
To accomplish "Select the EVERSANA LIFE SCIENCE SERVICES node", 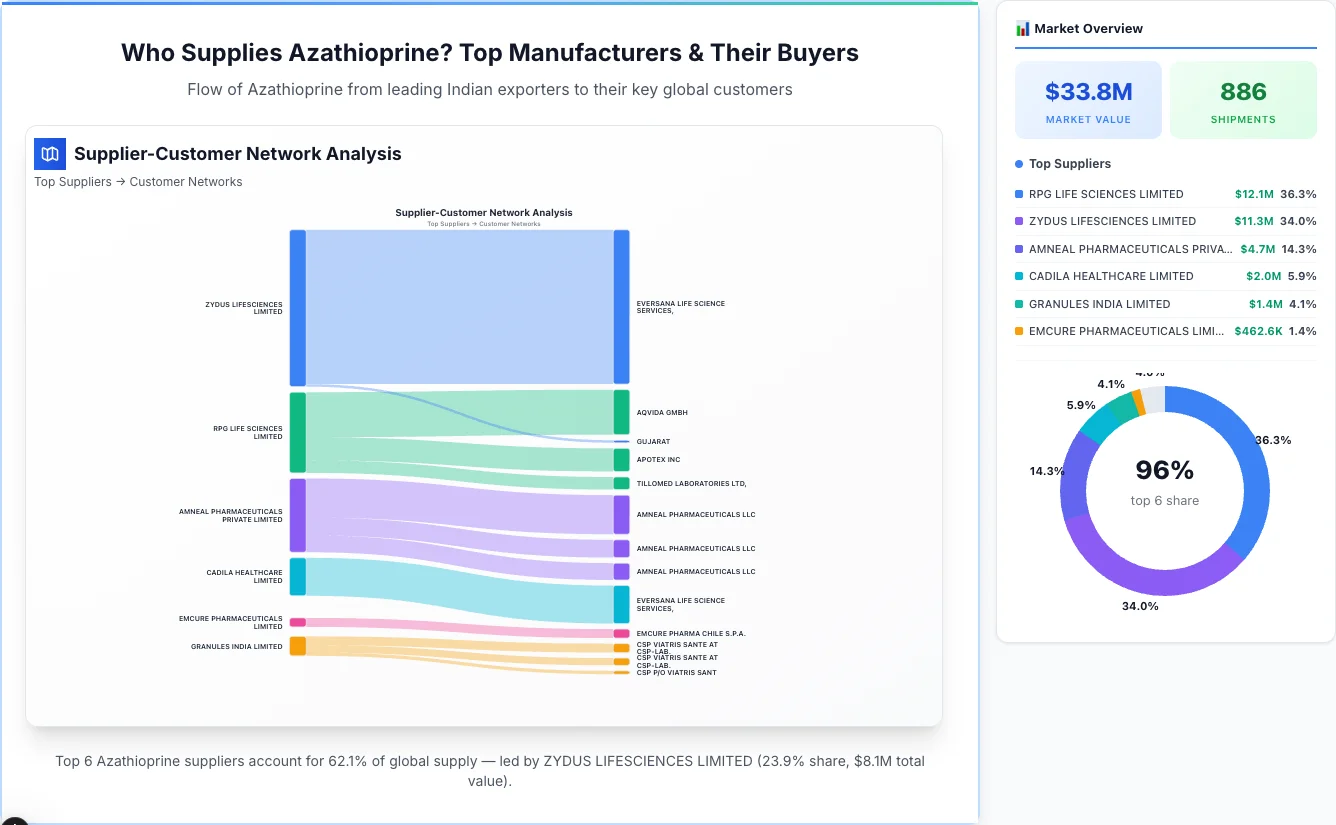I will [x=622, y=305].
